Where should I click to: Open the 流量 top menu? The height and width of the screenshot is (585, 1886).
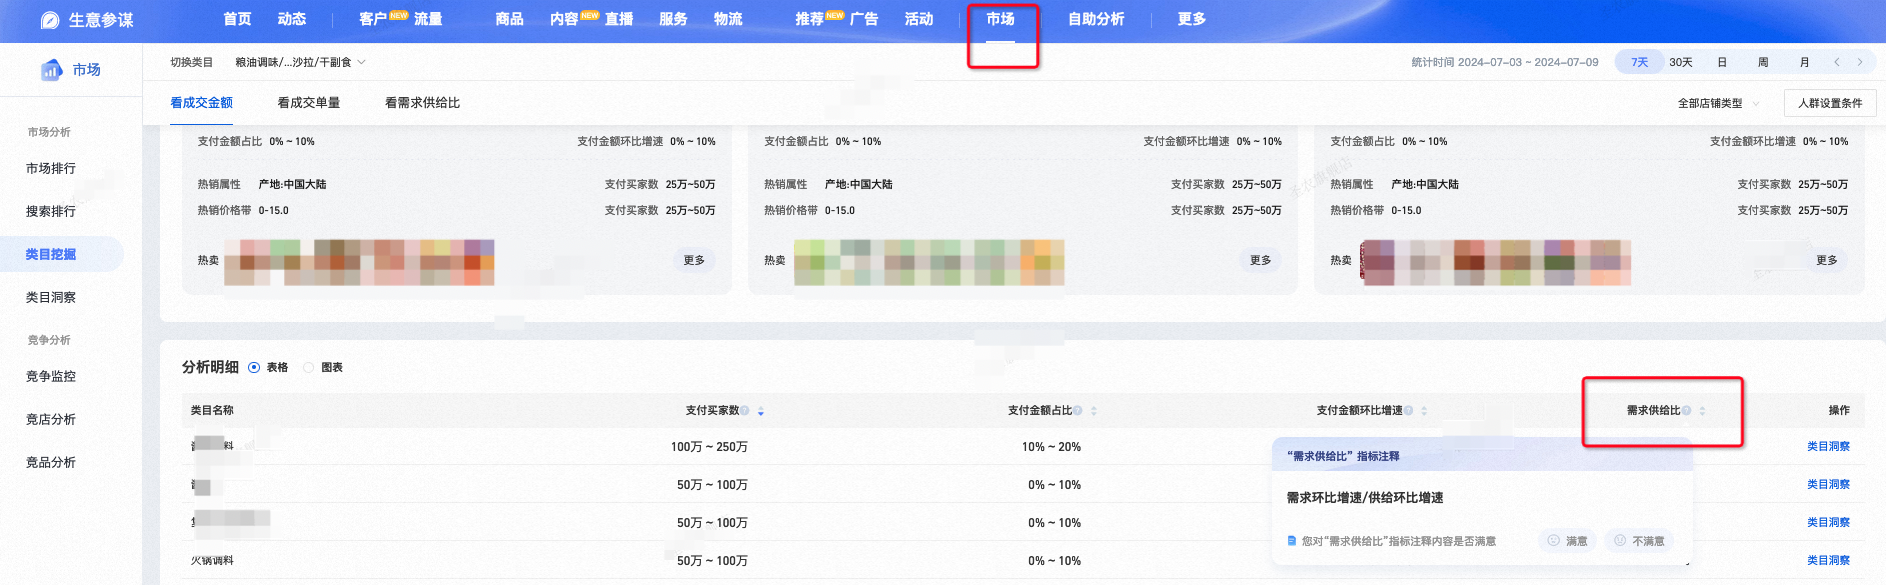(428, 19)
